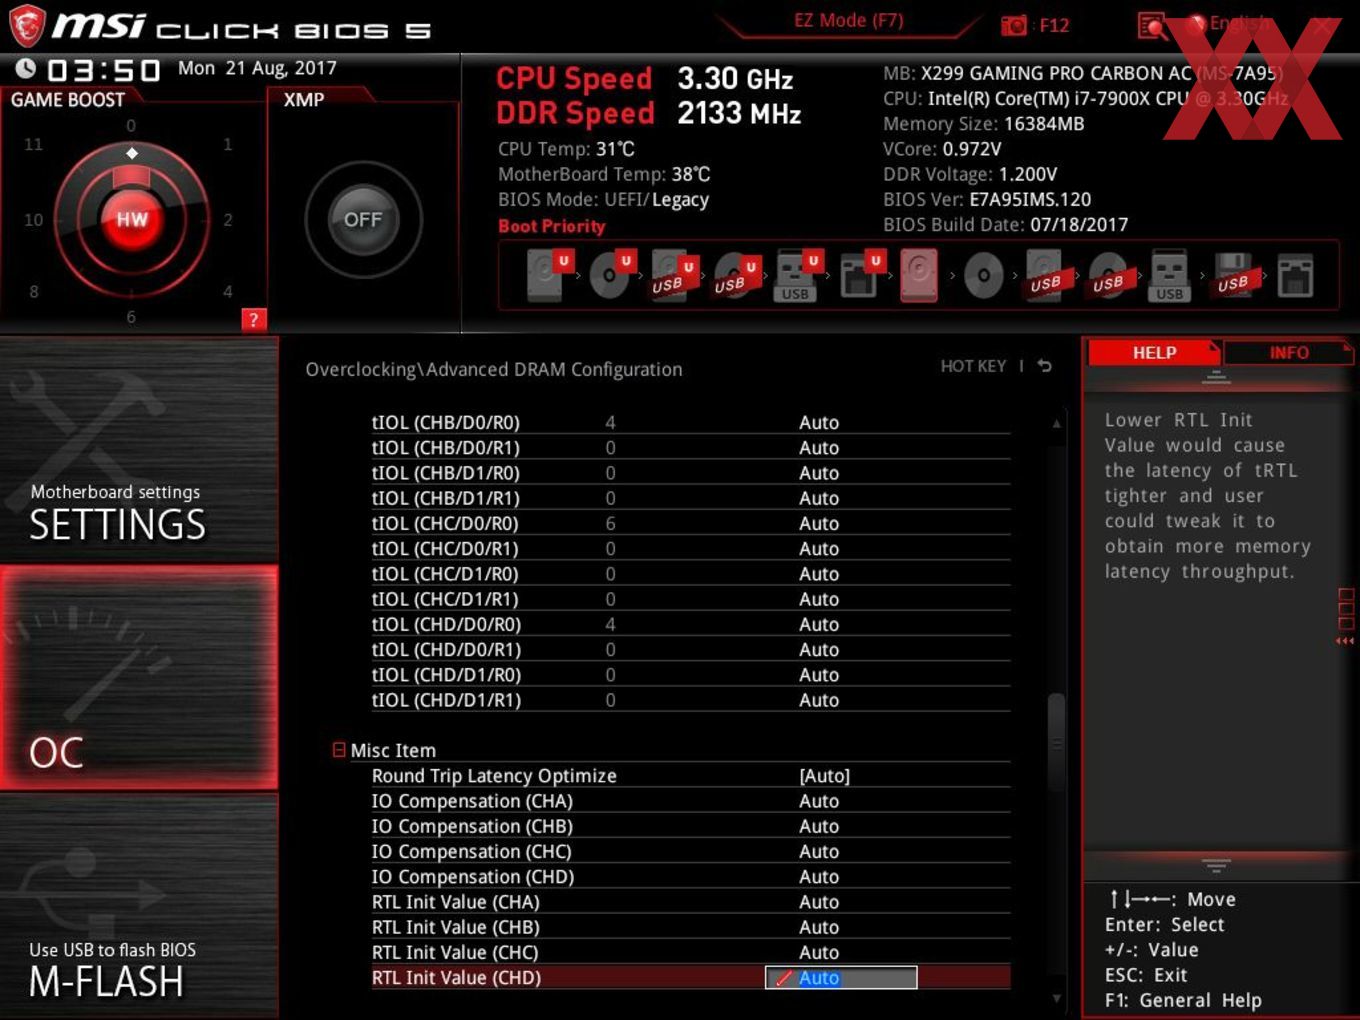The image size is (1360, 1020).
Task: Click the MSI dragon shield logo
Action: coord(27,25)
